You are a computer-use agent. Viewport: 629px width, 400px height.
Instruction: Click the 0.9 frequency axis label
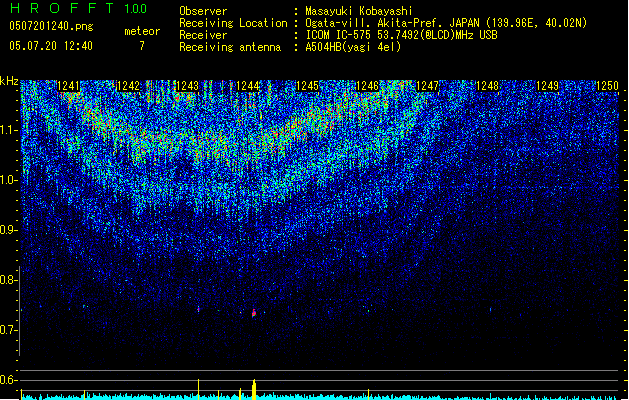[7, 230]
